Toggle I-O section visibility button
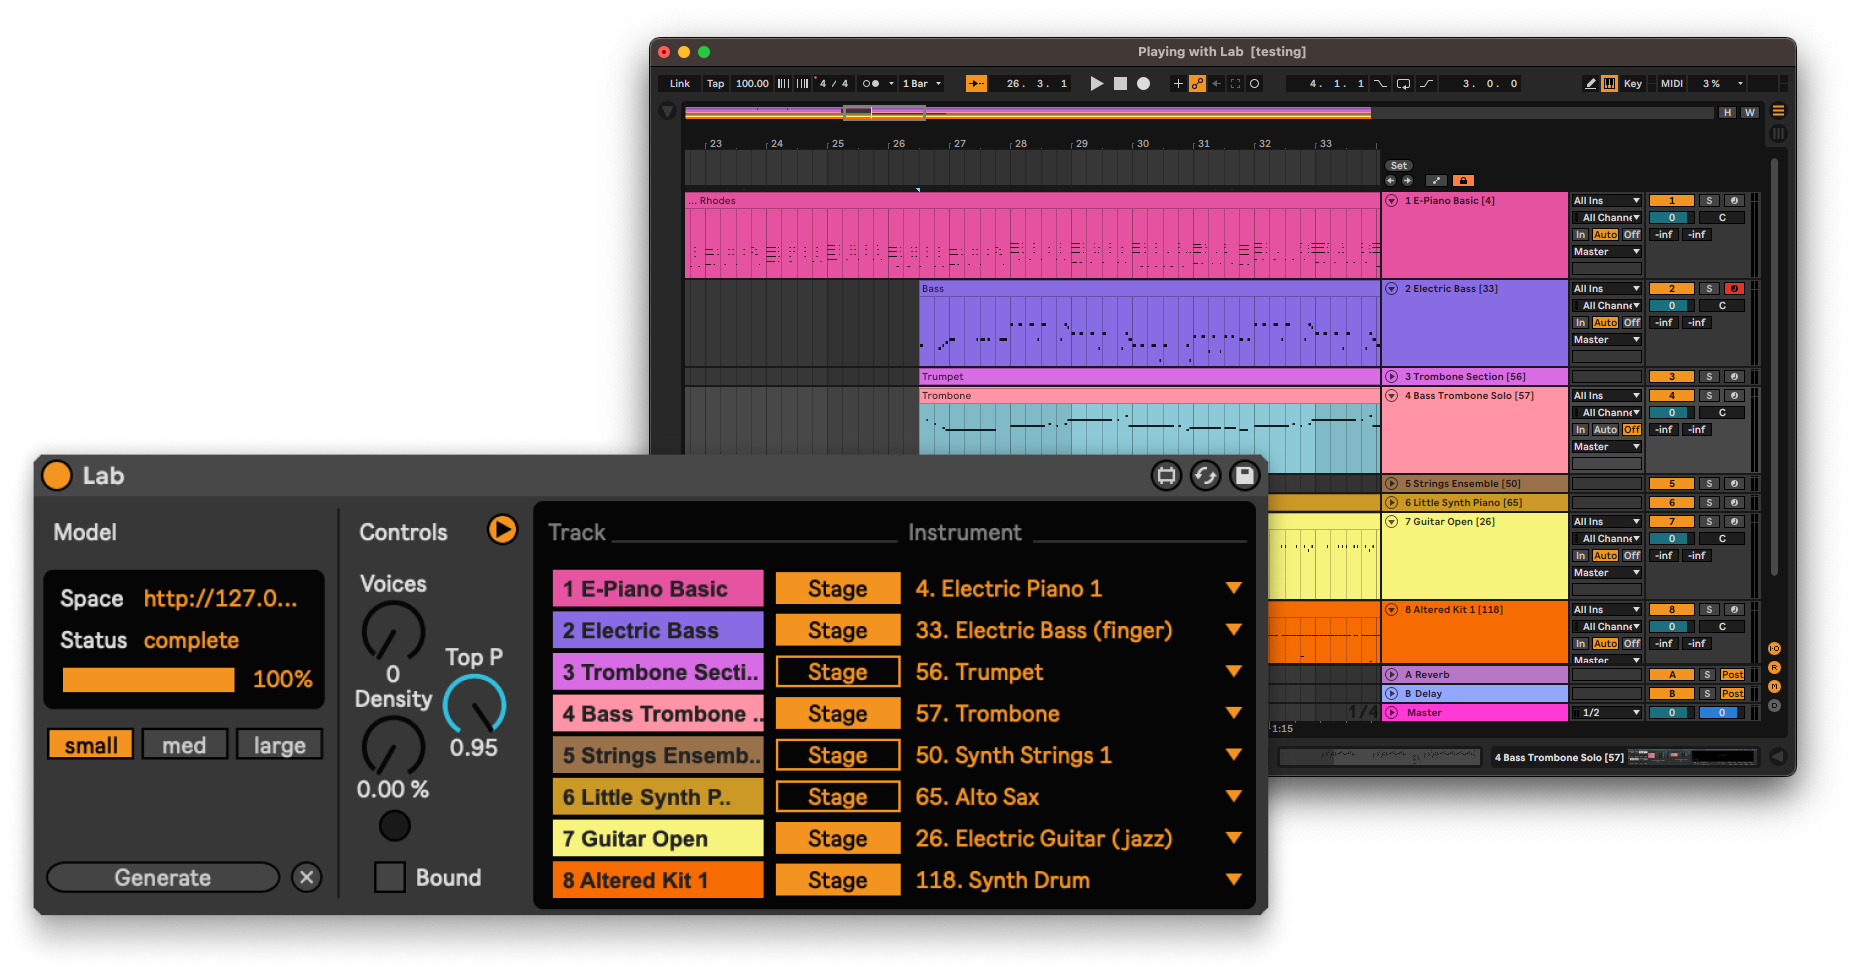Screen dimensions: 1852x975 pyautogui.click(x=1774, y=649)
